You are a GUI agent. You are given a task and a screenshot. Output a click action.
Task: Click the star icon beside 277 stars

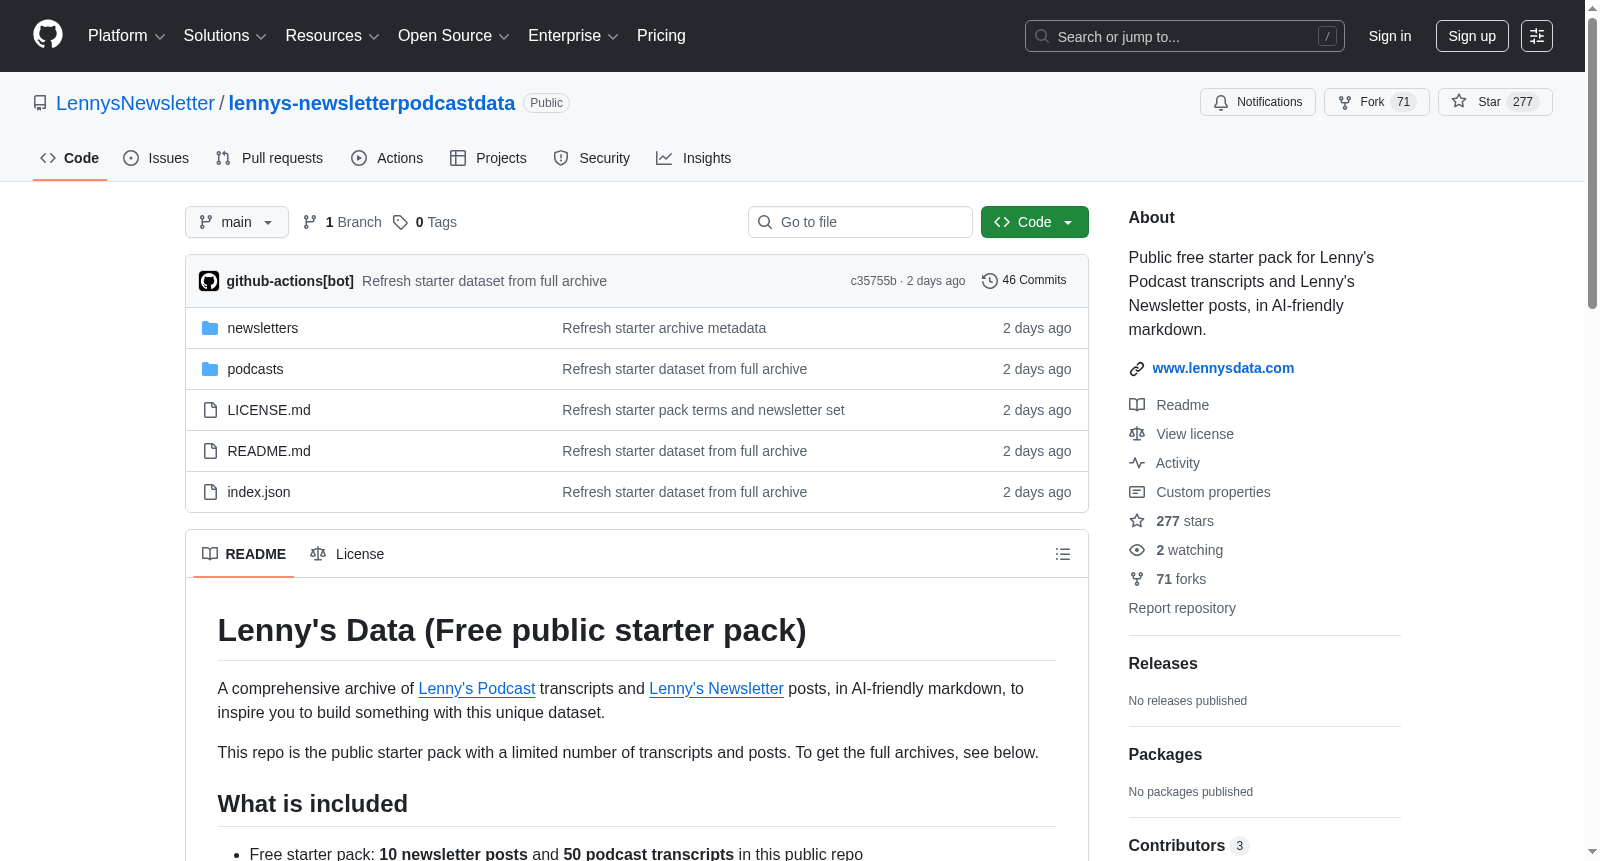pos(1137,521)
